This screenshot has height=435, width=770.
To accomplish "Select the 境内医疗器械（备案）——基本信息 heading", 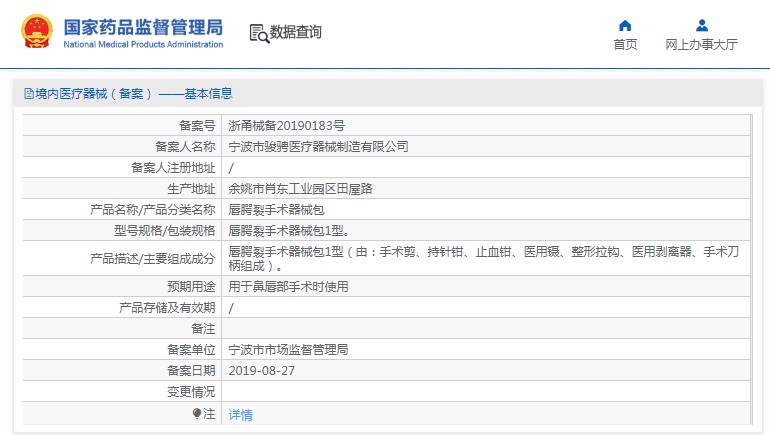I will pyautogui.click(x=134, y=94).
